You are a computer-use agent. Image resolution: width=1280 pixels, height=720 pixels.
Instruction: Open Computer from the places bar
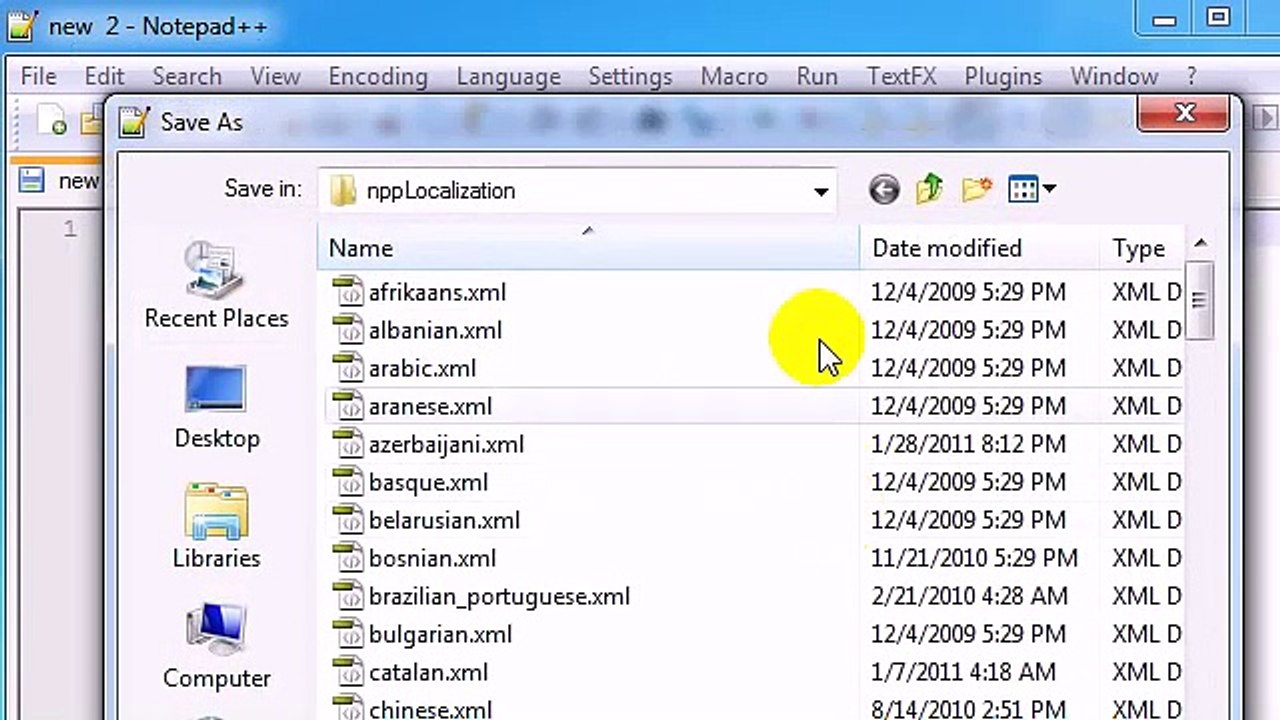point(216,647)
